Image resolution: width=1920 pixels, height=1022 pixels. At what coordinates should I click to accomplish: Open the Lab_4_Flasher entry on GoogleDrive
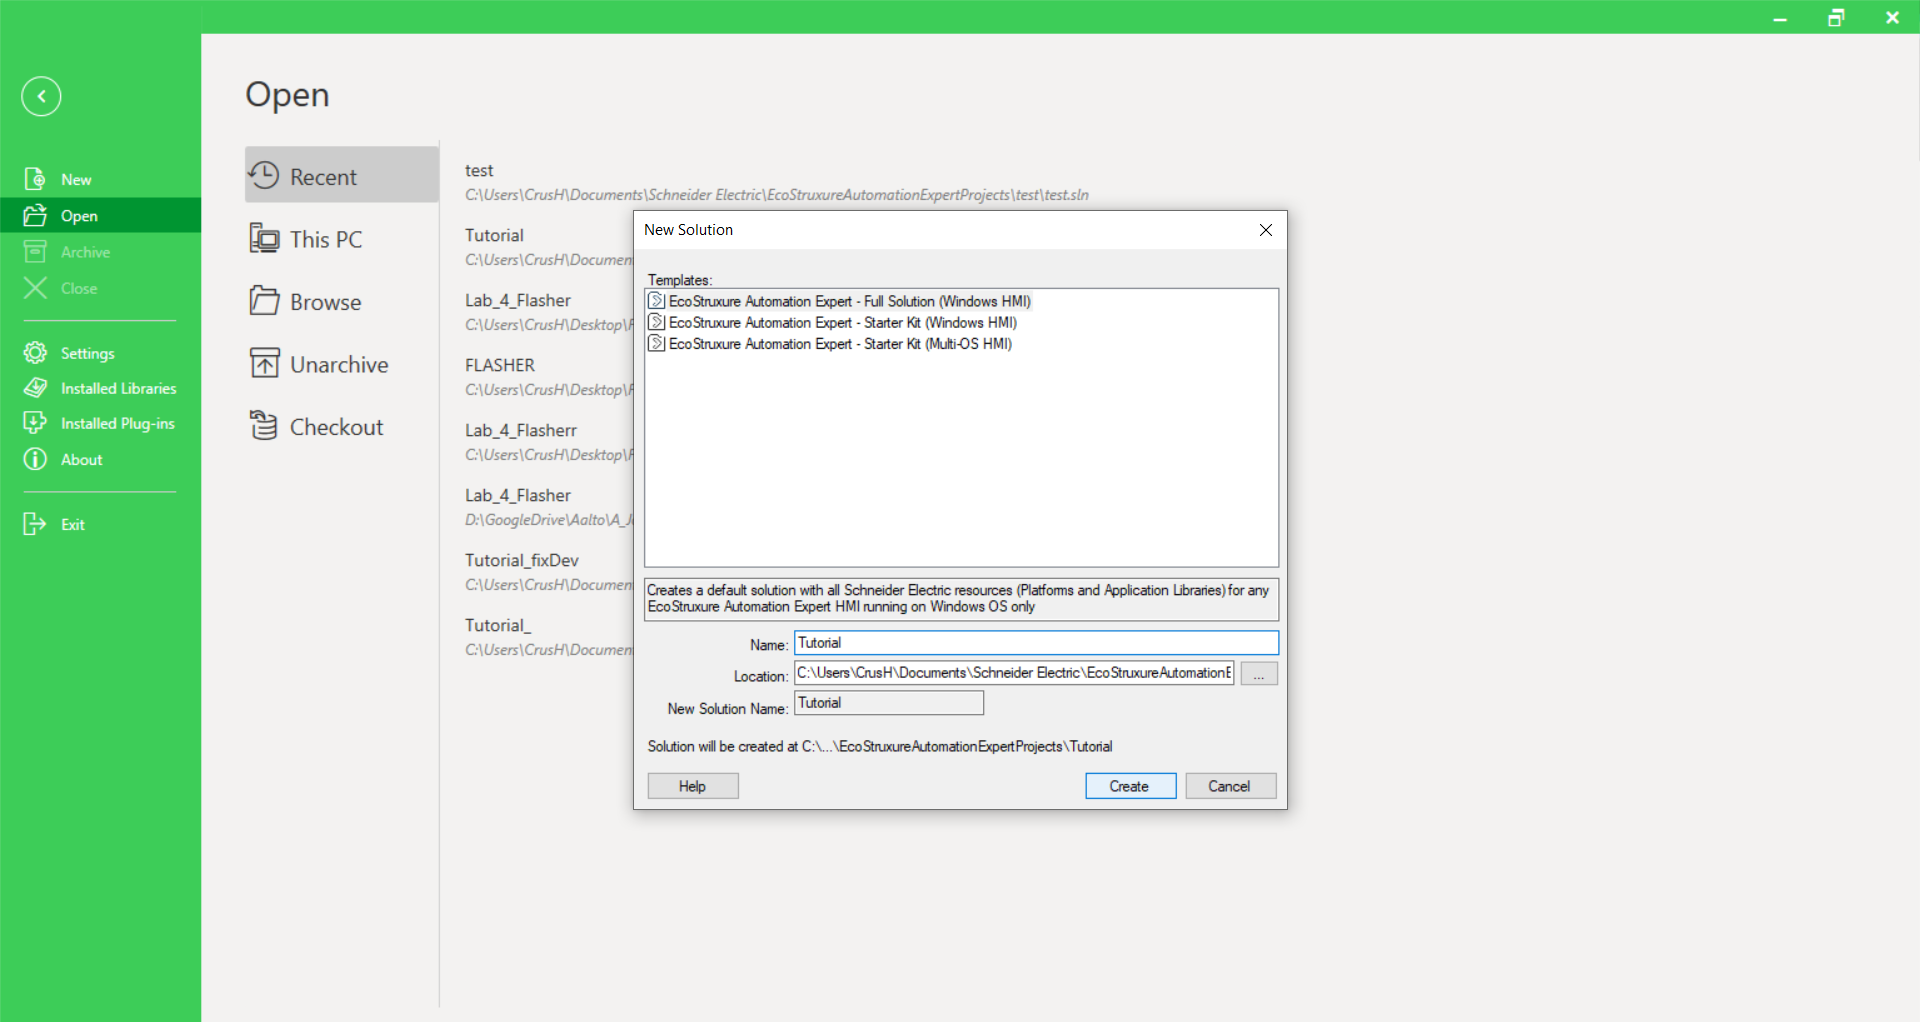click(518, 496)
